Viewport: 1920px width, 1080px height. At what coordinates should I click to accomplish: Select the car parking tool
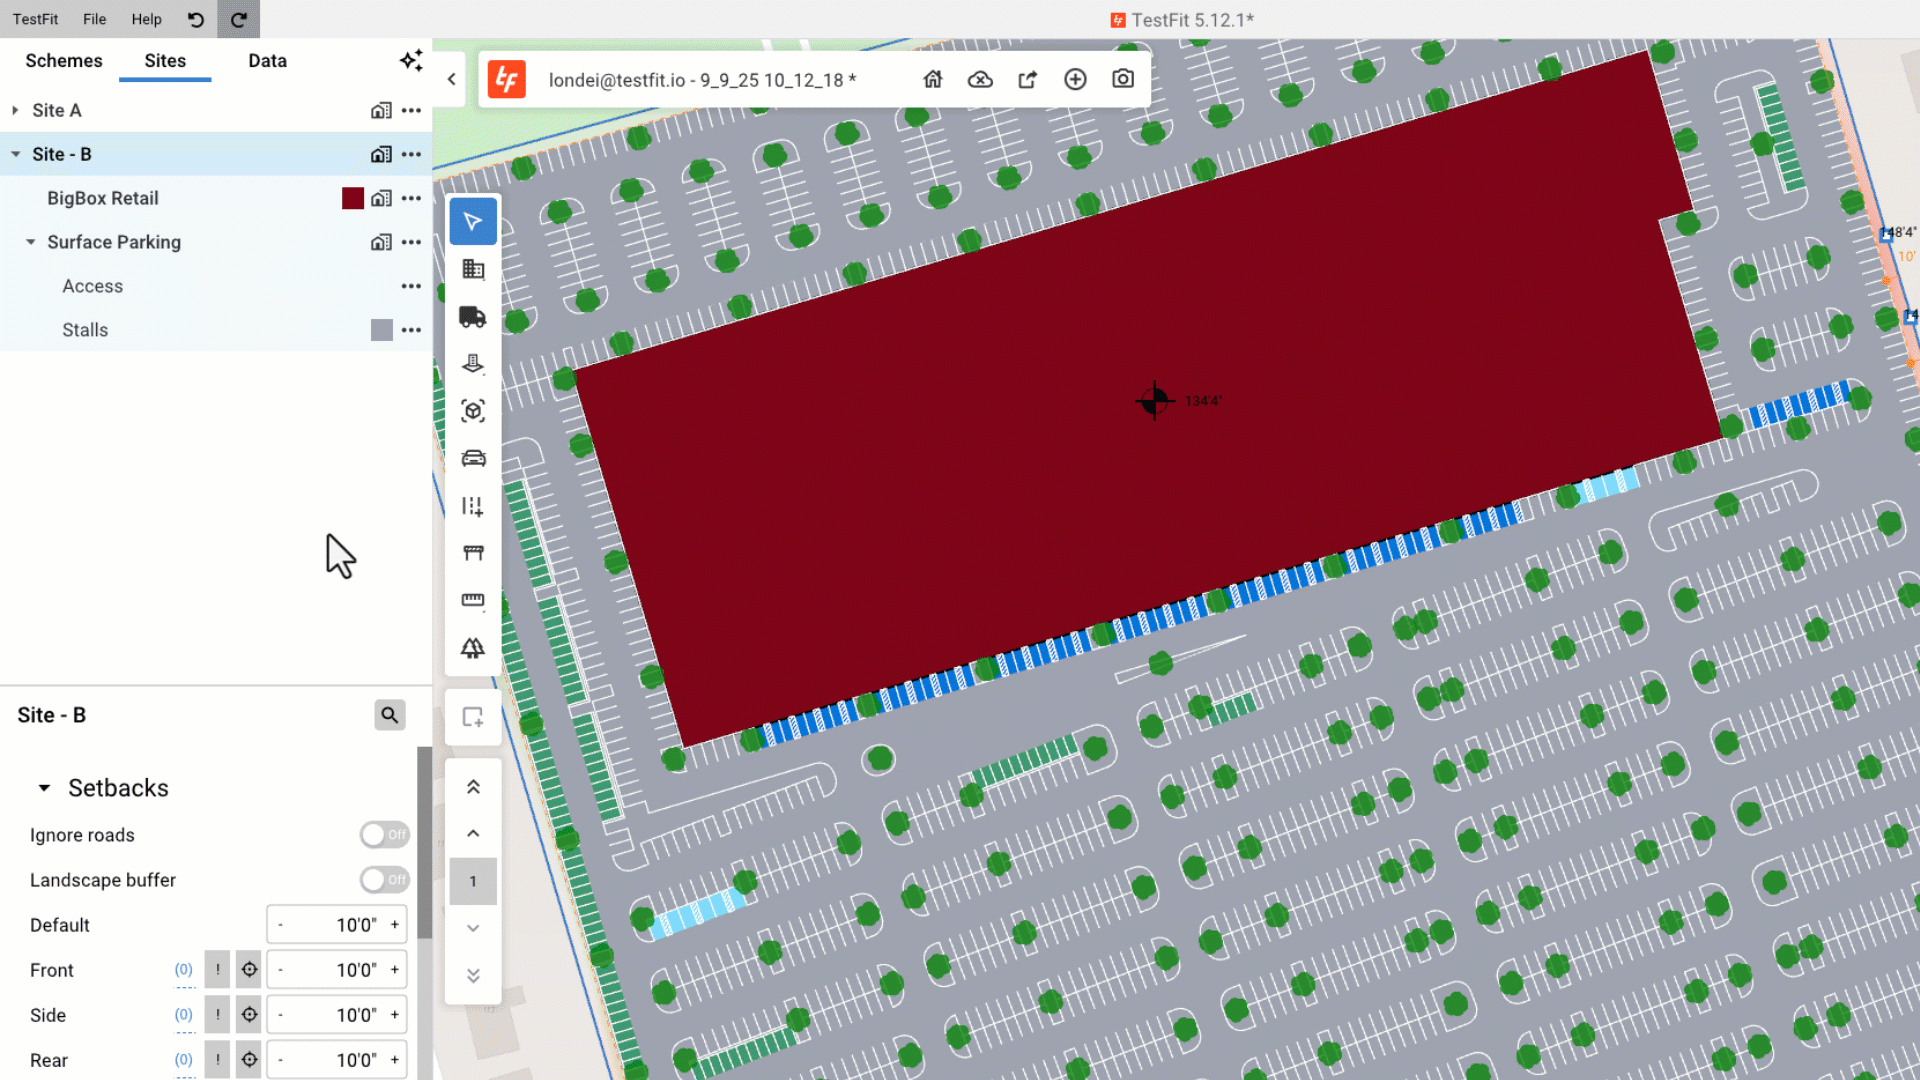point(473,458)
